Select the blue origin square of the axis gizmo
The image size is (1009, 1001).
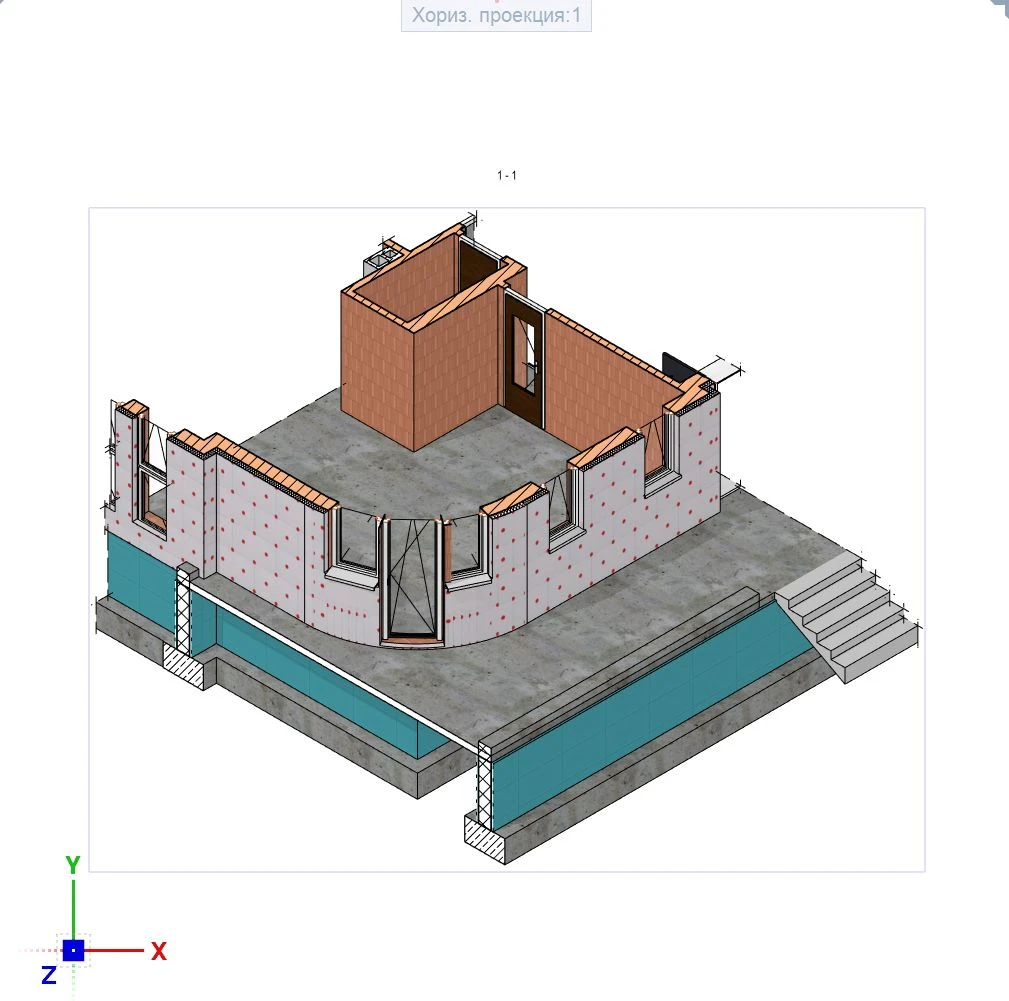(73, 950)
